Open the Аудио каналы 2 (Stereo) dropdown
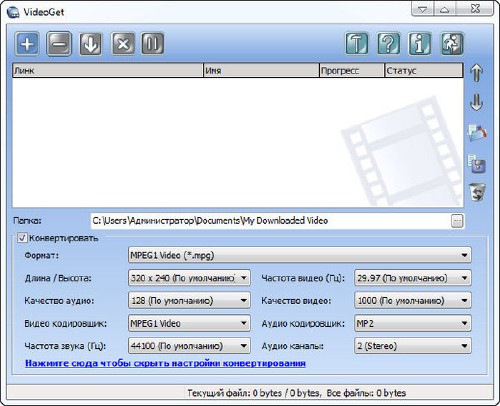 pyautogui.click(x=413, y=346)
